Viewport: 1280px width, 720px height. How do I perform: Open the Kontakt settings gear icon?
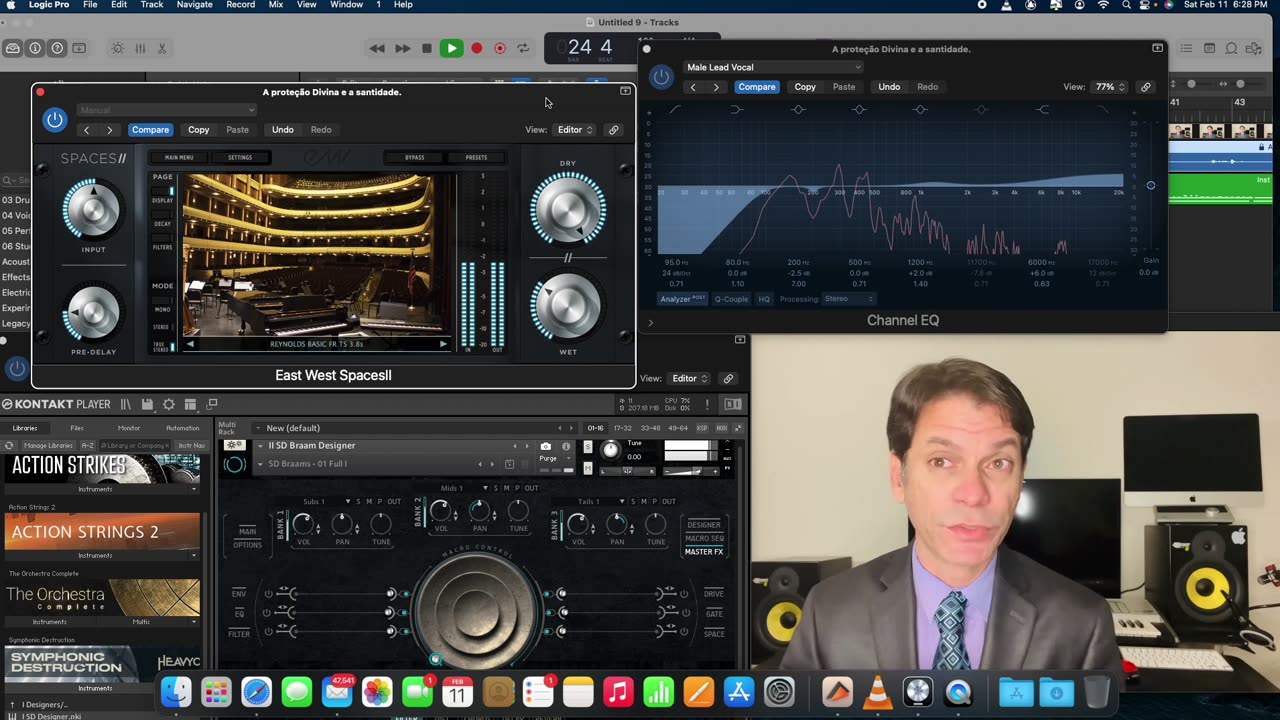tap(169, 404)
